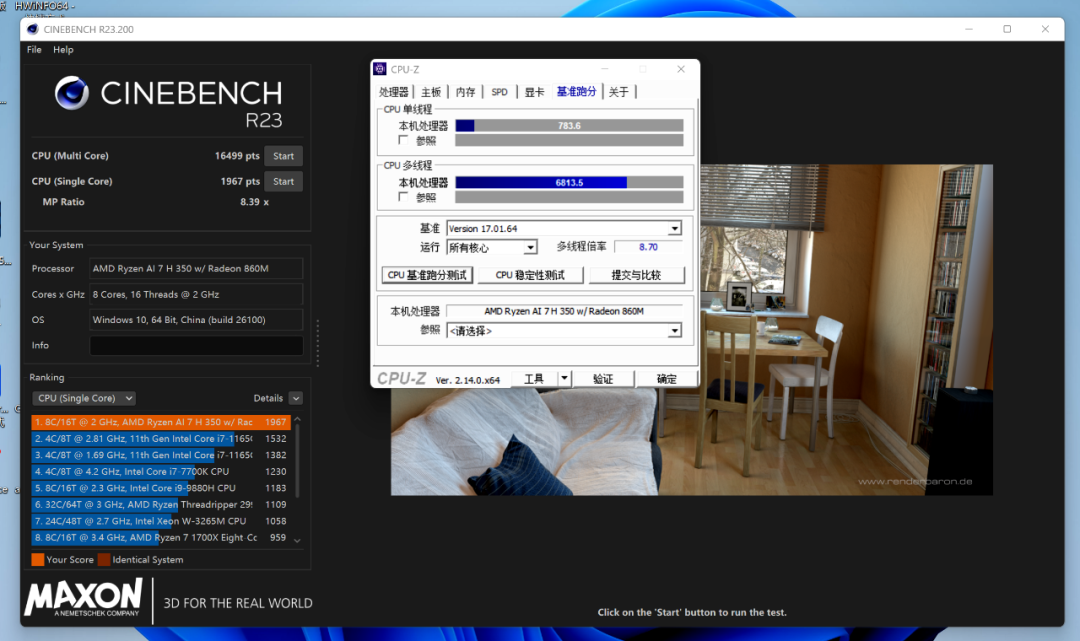Click the ranking list scroll-down arrow
This screenshot has height=641, width=1080.
[298, 540]
